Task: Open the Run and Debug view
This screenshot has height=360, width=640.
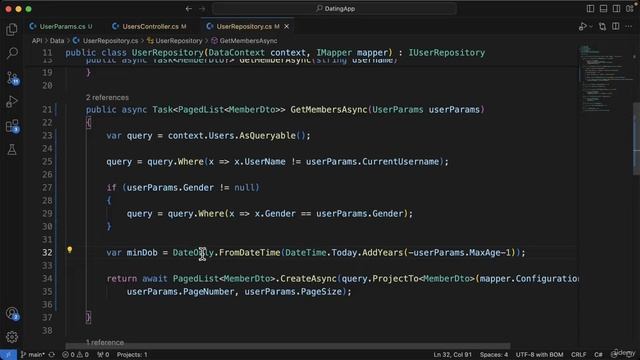Action: coord(12,102)
